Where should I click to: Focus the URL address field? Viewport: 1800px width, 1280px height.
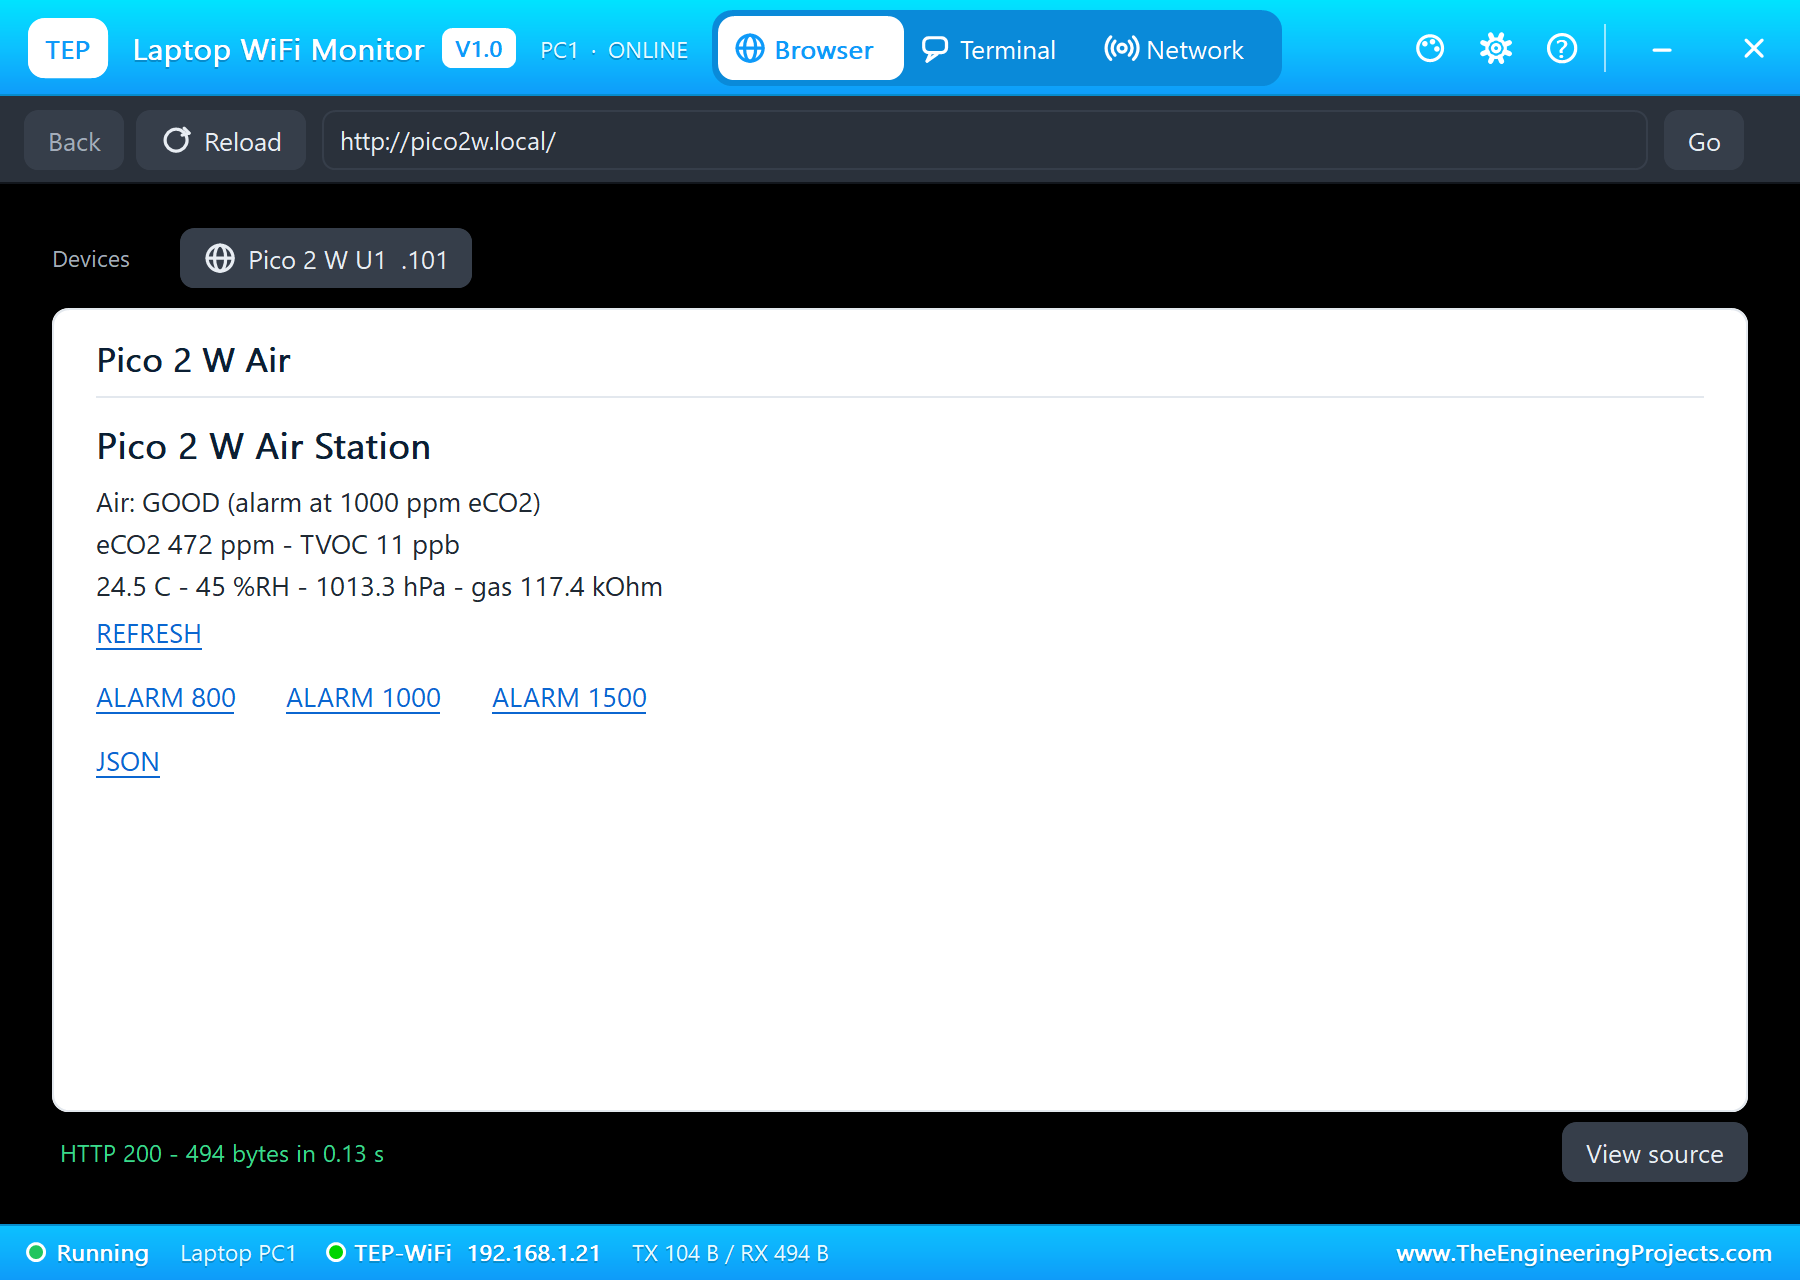[984, 141]
